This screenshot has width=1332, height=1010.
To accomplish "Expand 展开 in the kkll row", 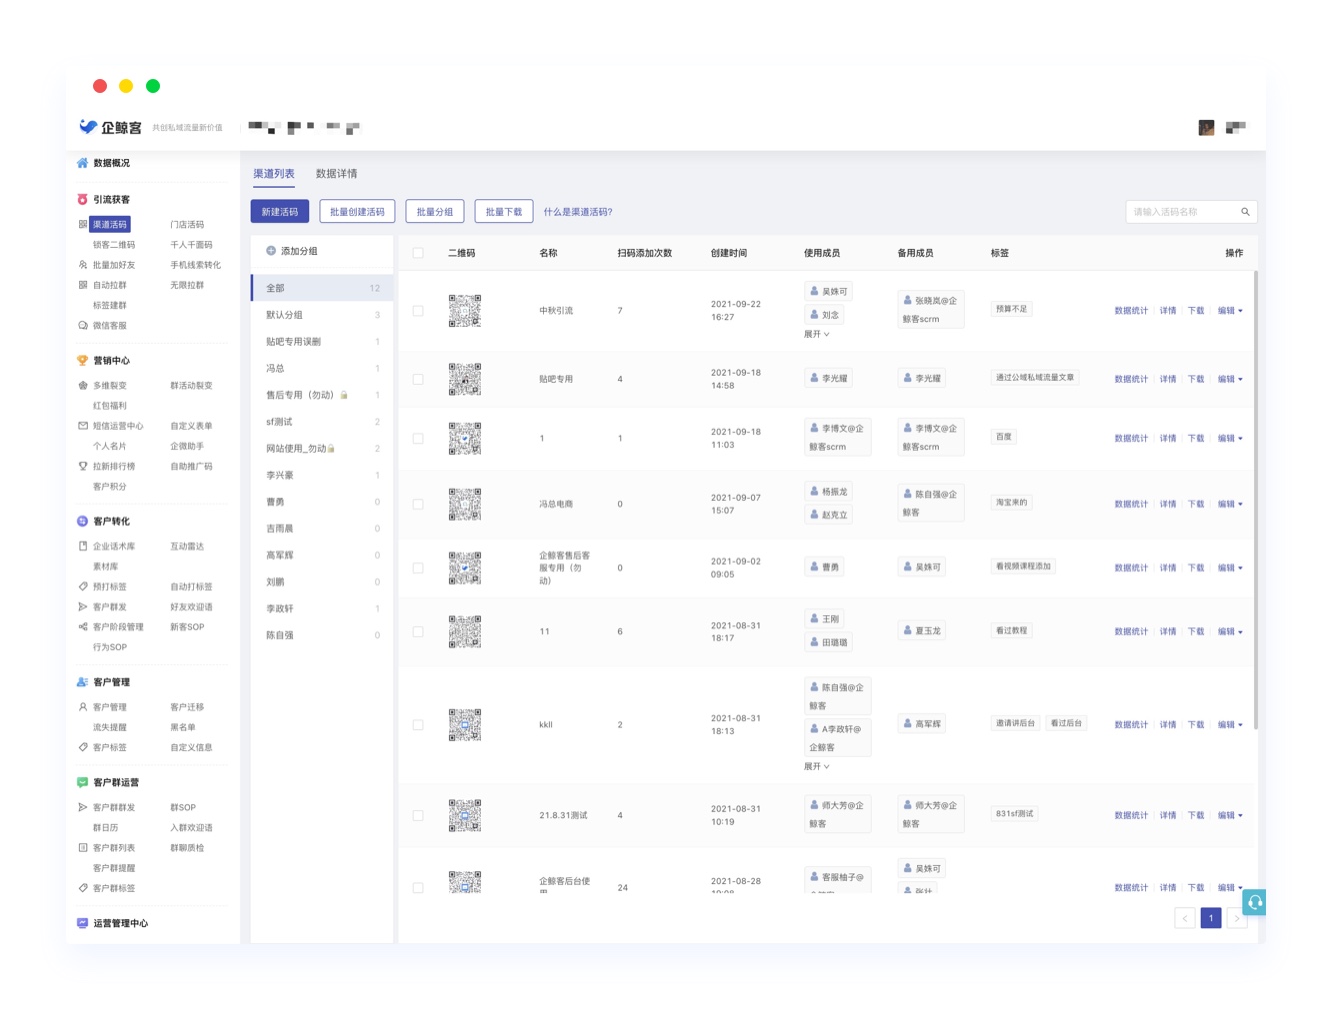I will click(816, 766).
